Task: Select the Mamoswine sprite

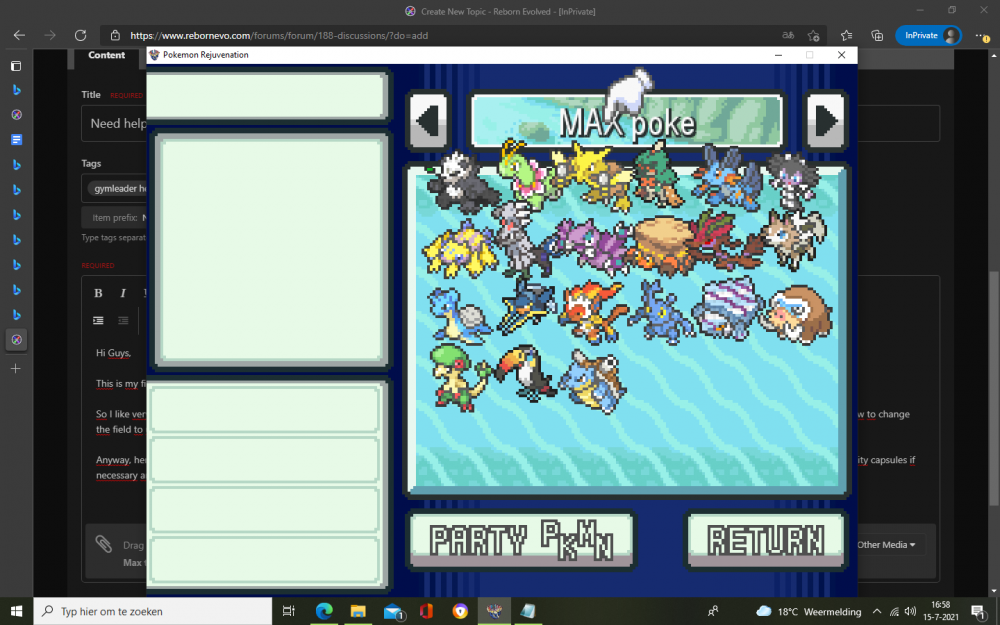Action: (x=798, y=314)
